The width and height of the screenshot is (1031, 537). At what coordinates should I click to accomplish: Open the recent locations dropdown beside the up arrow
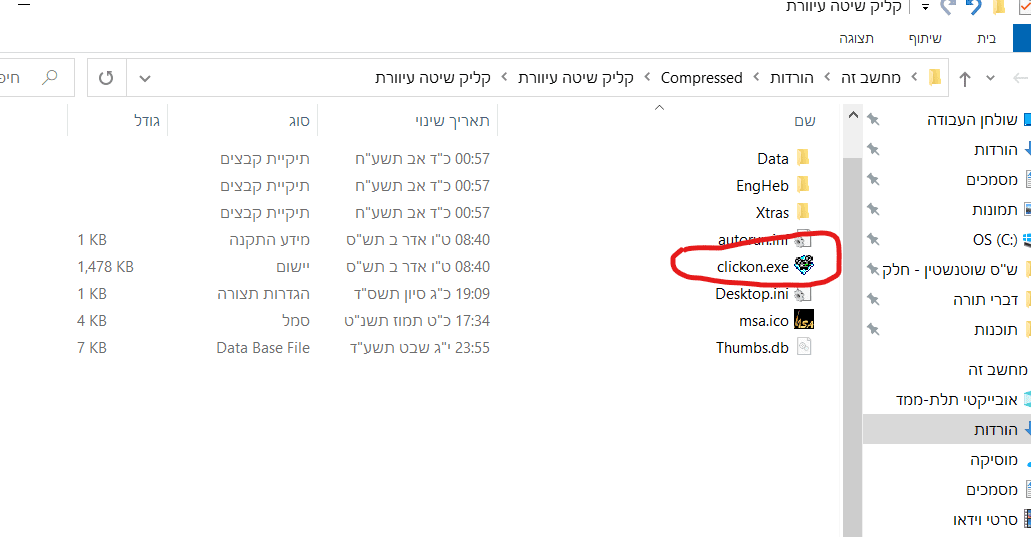(990, 78)
